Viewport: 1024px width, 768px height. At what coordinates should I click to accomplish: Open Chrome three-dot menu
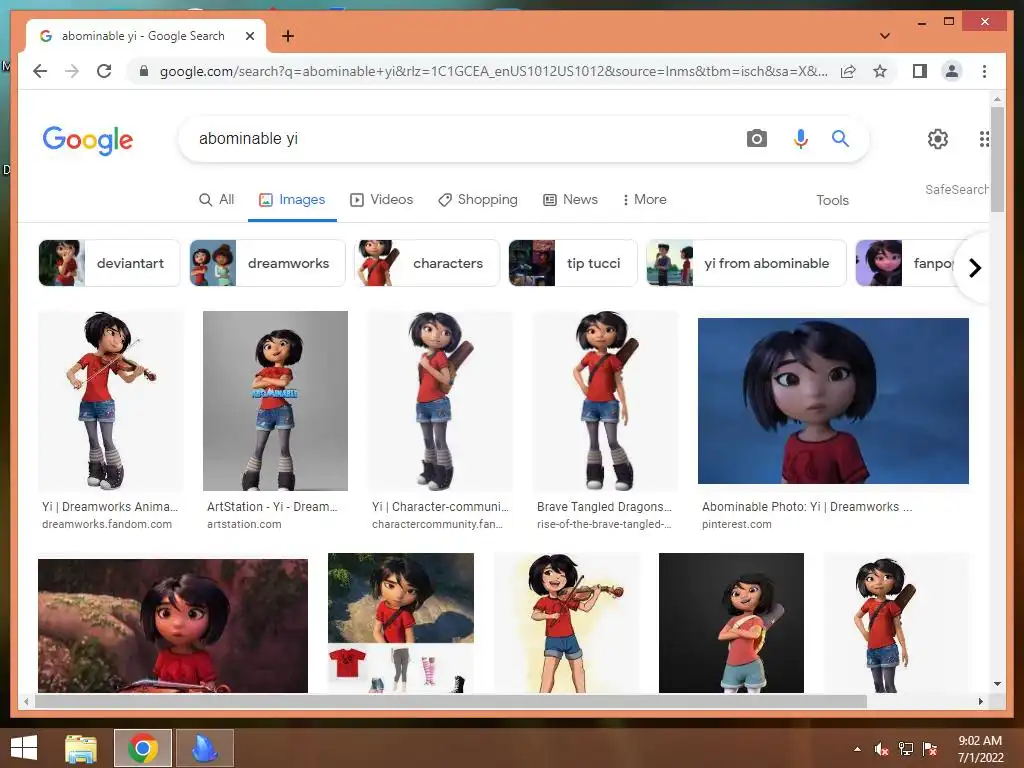pos(984,71)
